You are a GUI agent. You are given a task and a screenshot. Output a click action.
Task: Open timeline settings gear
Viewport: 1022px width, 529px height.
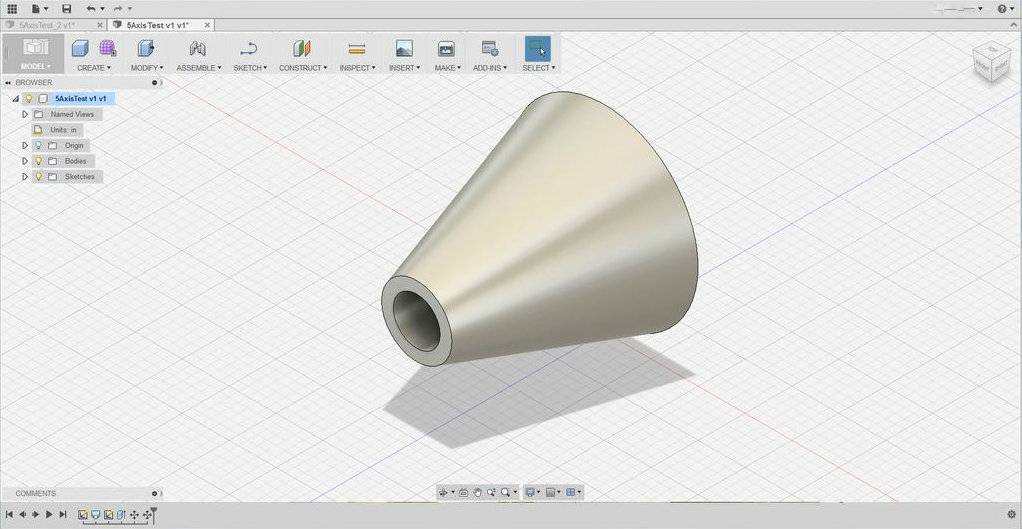pos(1012,515)
